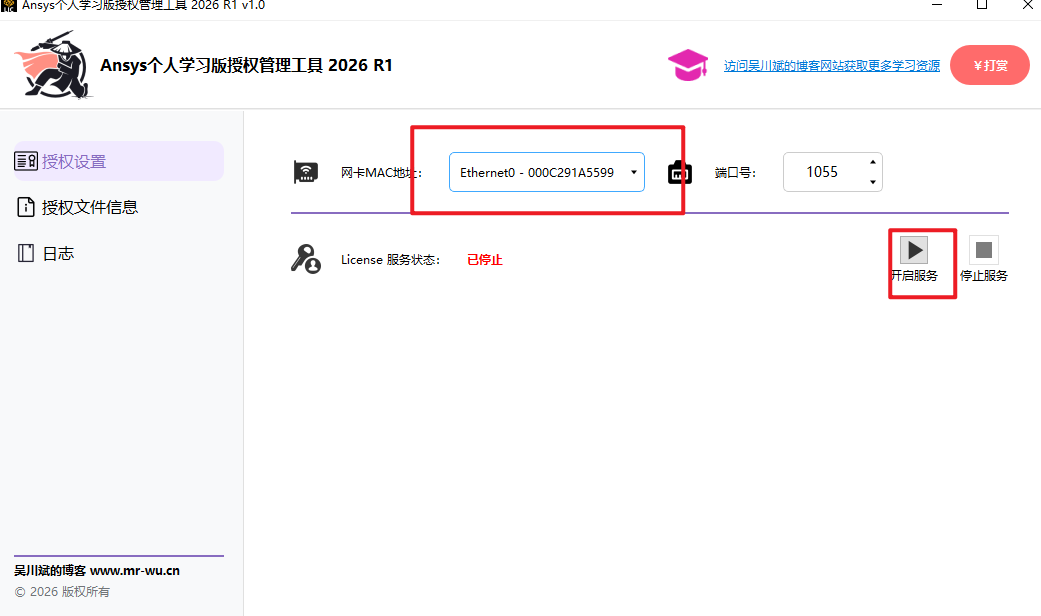Viewport: 1041px width, 616px height.
Task: Click the ¥打赏 donate button
Action: [x=990, y=65]
